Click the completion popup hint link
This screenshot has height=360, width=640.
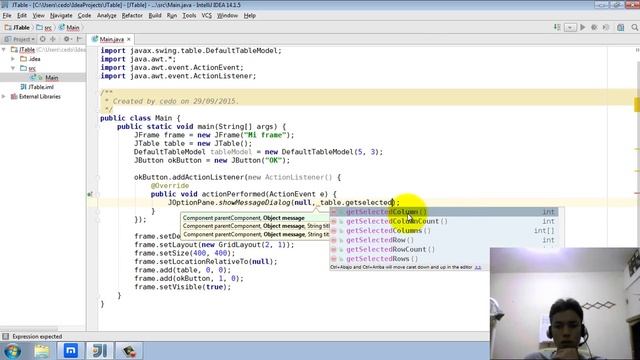(478, 267)
